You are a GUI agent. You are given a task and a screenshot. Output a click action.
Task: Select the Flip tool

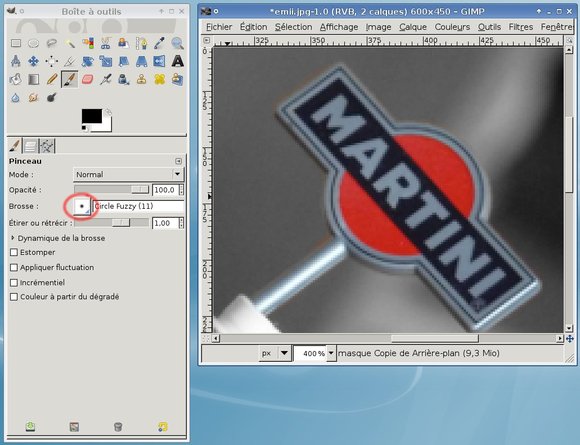159,61
